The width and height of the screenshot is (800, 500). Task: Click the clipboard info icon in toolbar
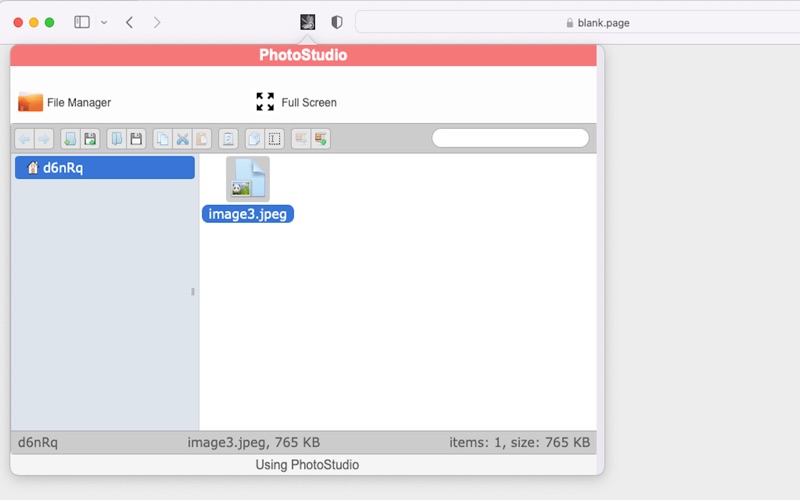[x=228, y=139]
